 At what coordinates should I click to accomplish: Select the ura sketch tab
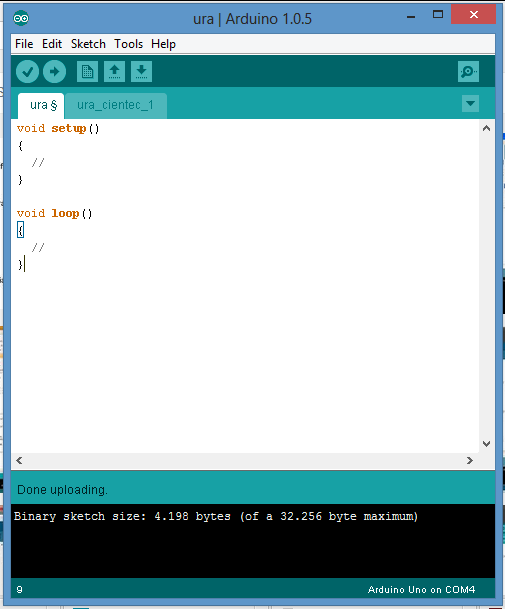[x=41, y=106]
